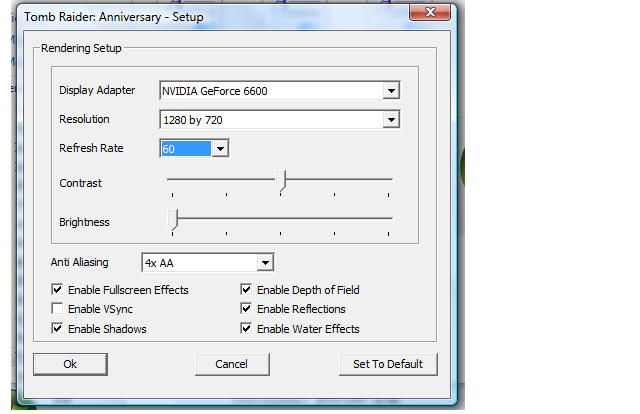Click Set To Default button
Screen dimensions: 640x414
(x=388, y=364)
